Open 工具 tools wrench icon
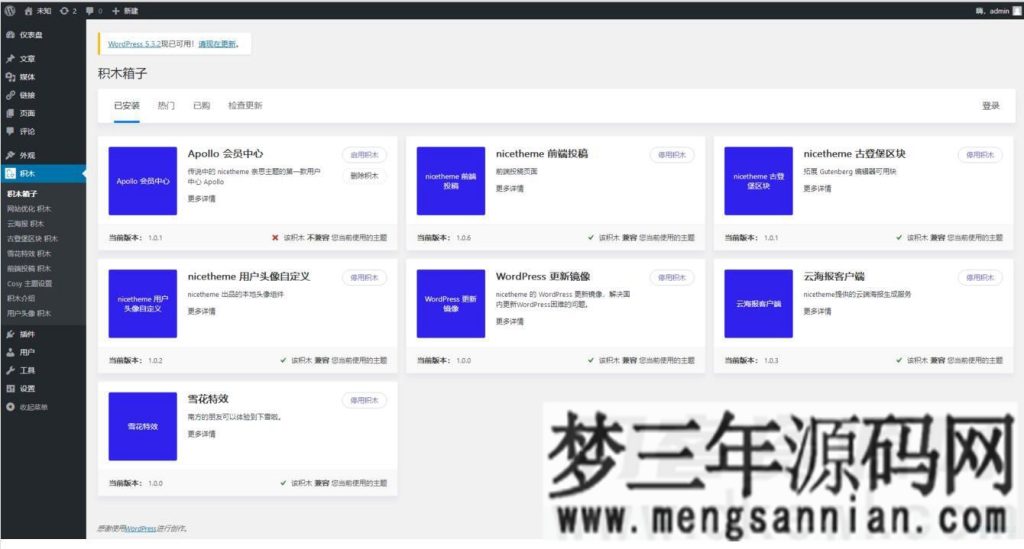Image resolution: width=1024 pixels, height=549 pixels. click(10, 370)
